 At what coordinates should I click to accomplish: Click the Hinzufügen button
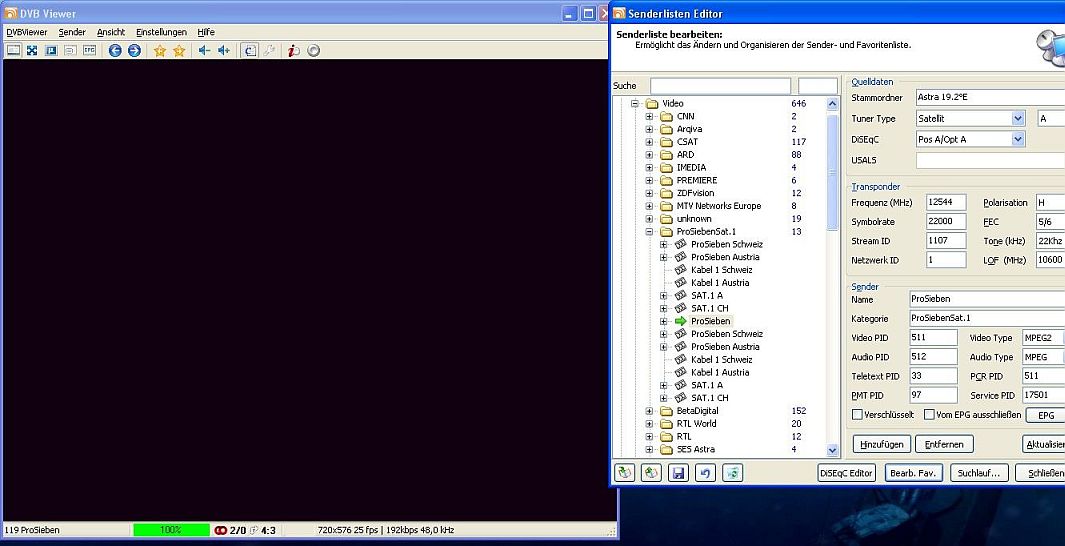(882, 444)
